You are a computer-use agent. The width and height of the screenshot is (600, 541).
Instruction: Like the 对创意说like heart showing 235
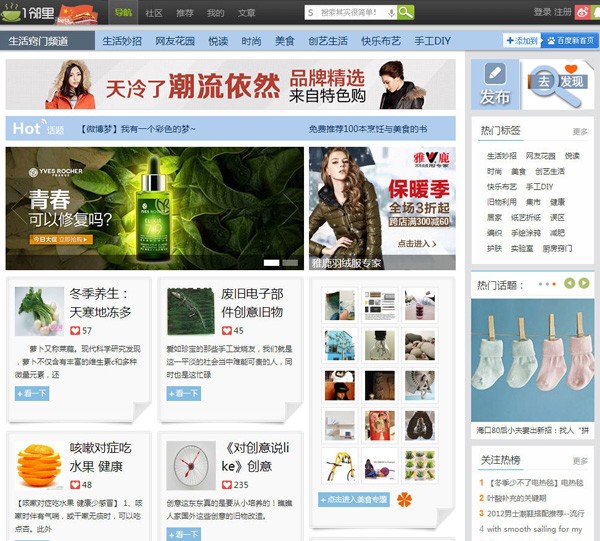click(227, 484)
